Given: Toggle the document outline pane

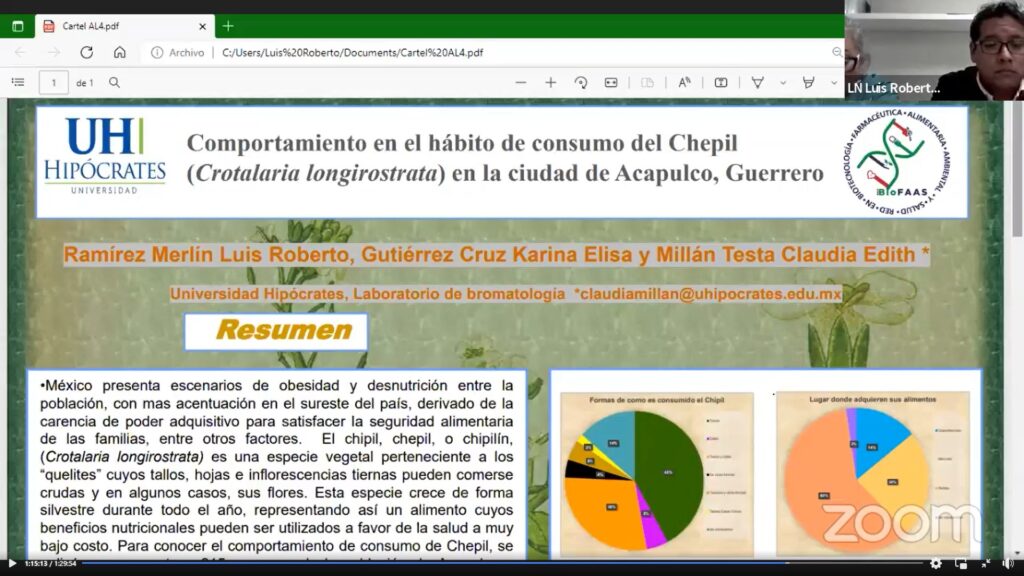Looking at the screenshot, I should (x=18, y=82).
